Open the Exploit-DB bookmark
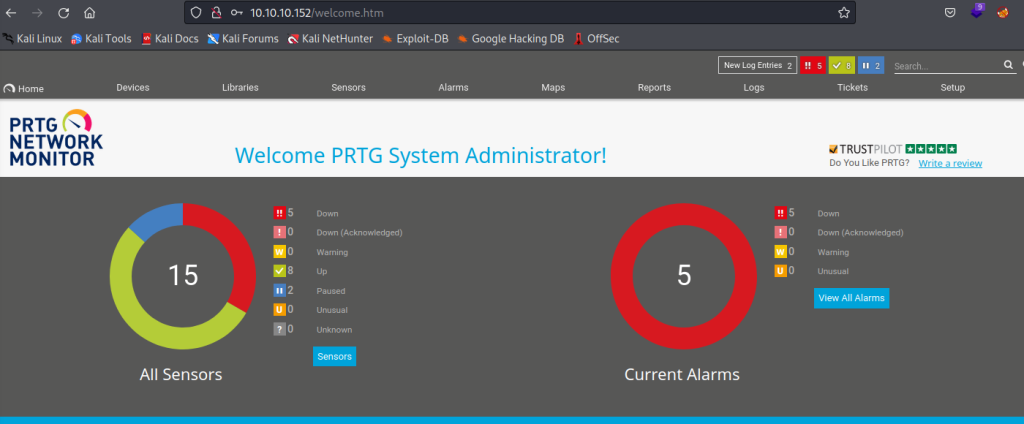1024x424 pixels. pyautogui.click(x=414, y=39)
